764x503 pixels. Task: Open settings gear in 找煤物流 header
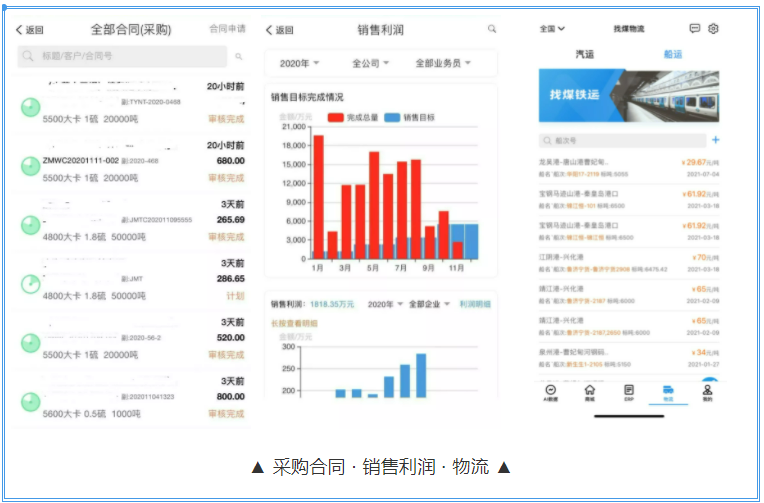tap(714, 29)
